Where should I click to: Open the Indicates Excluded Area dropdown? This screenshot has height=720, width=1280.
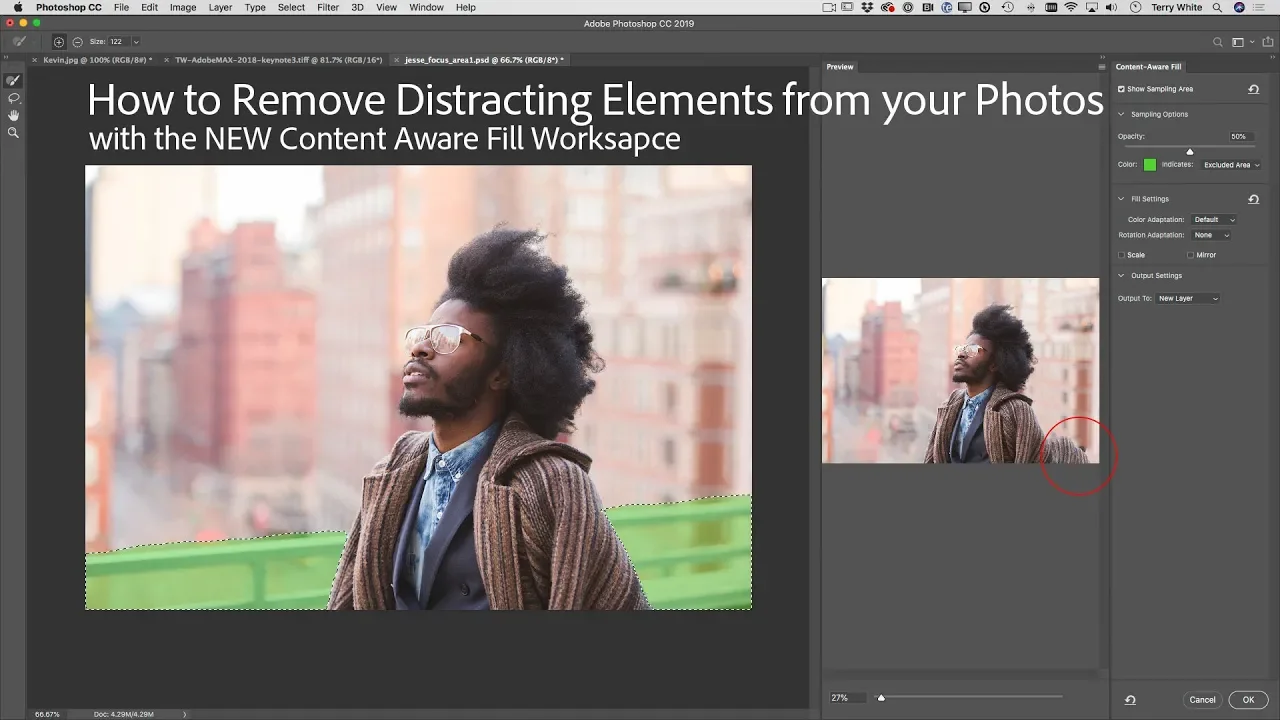pos(1231,165)
